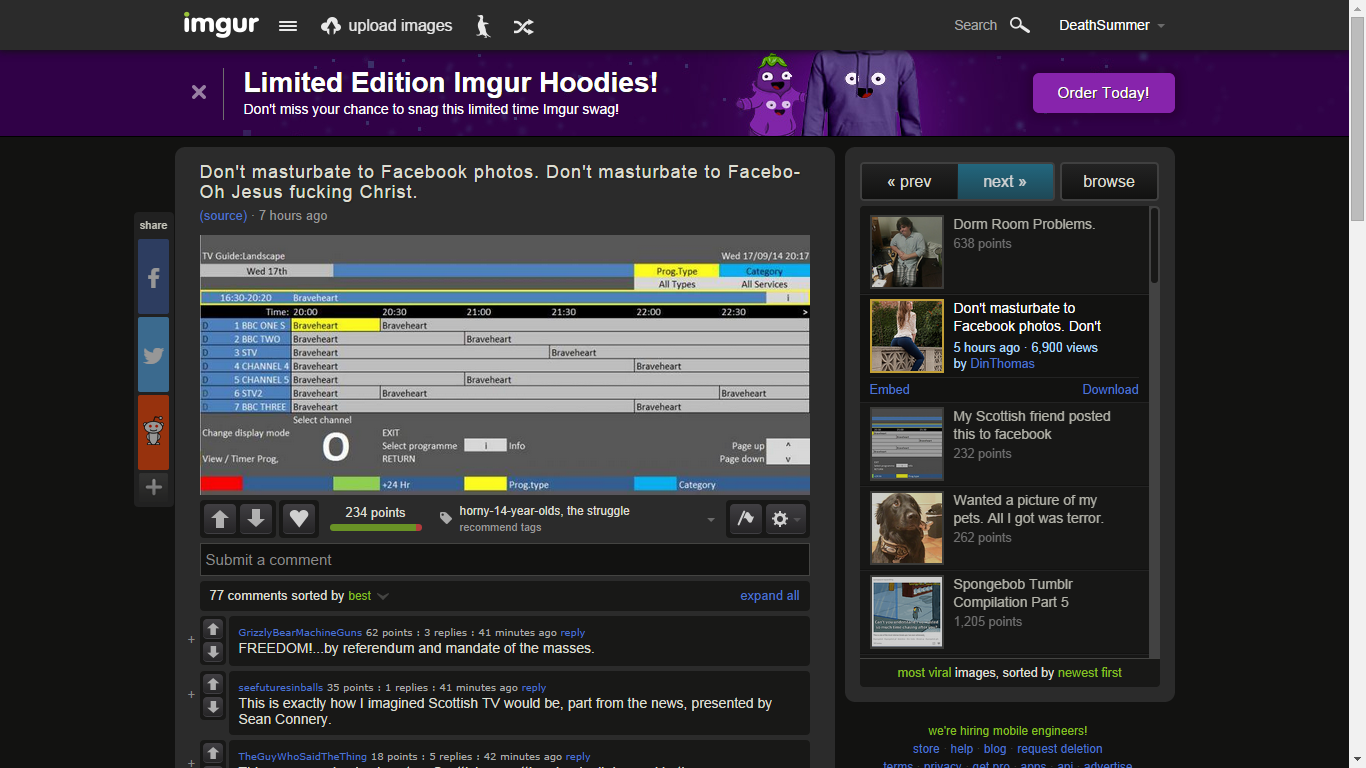This screenshot has width=1366, height=768.
Task: Click the expand all comments link
Action: tap(769, 596)
